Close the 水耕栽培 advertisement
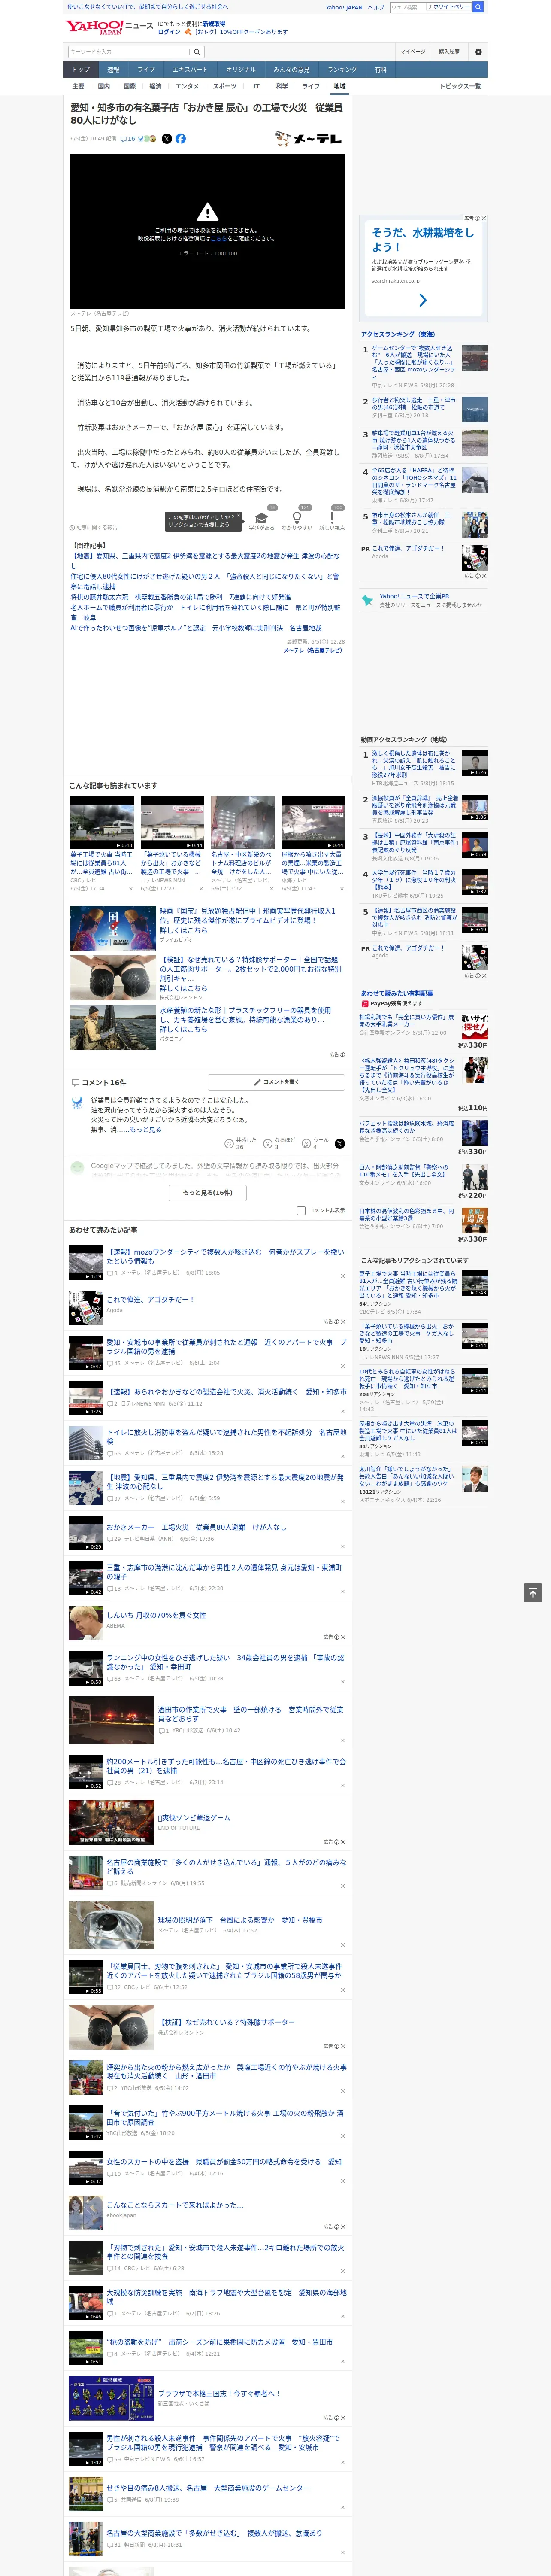Viewport: 551px width, 2576px height. (x=484, y=218)
